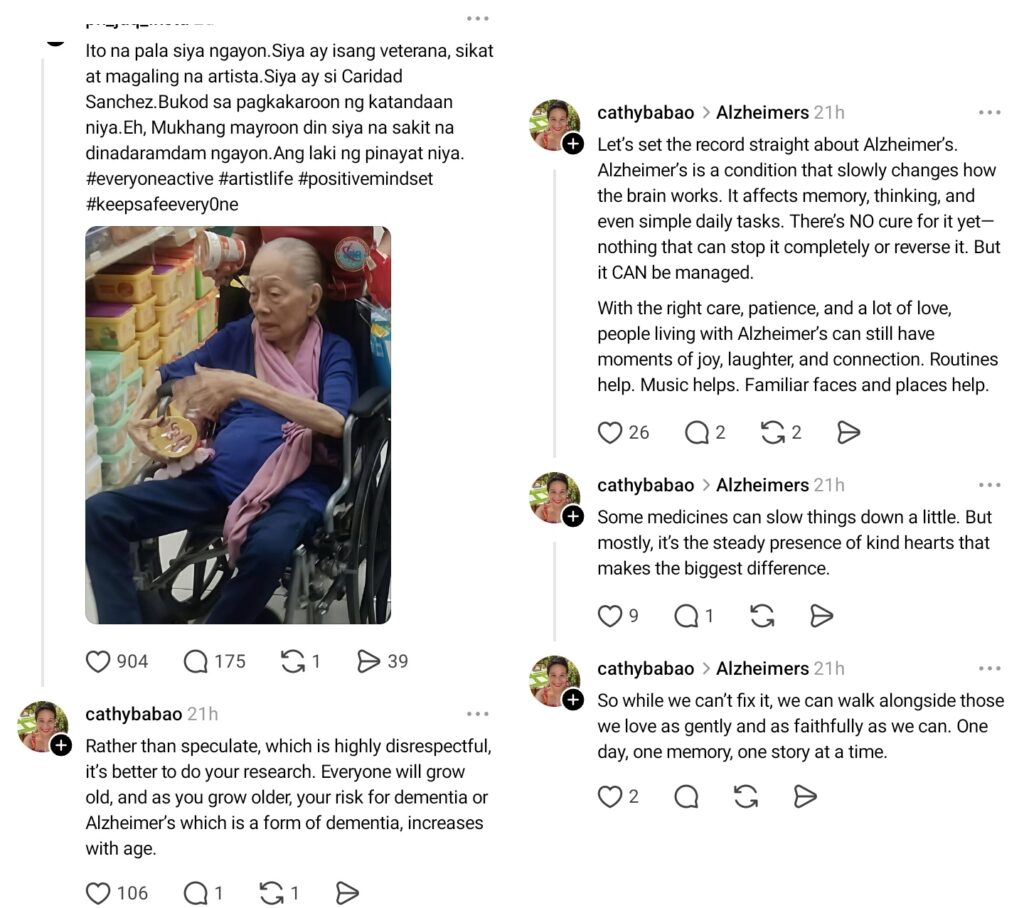Like the Alzheimer's post with 26 likes
This screenshot has width=1024, height=908.
pos(610,432)
